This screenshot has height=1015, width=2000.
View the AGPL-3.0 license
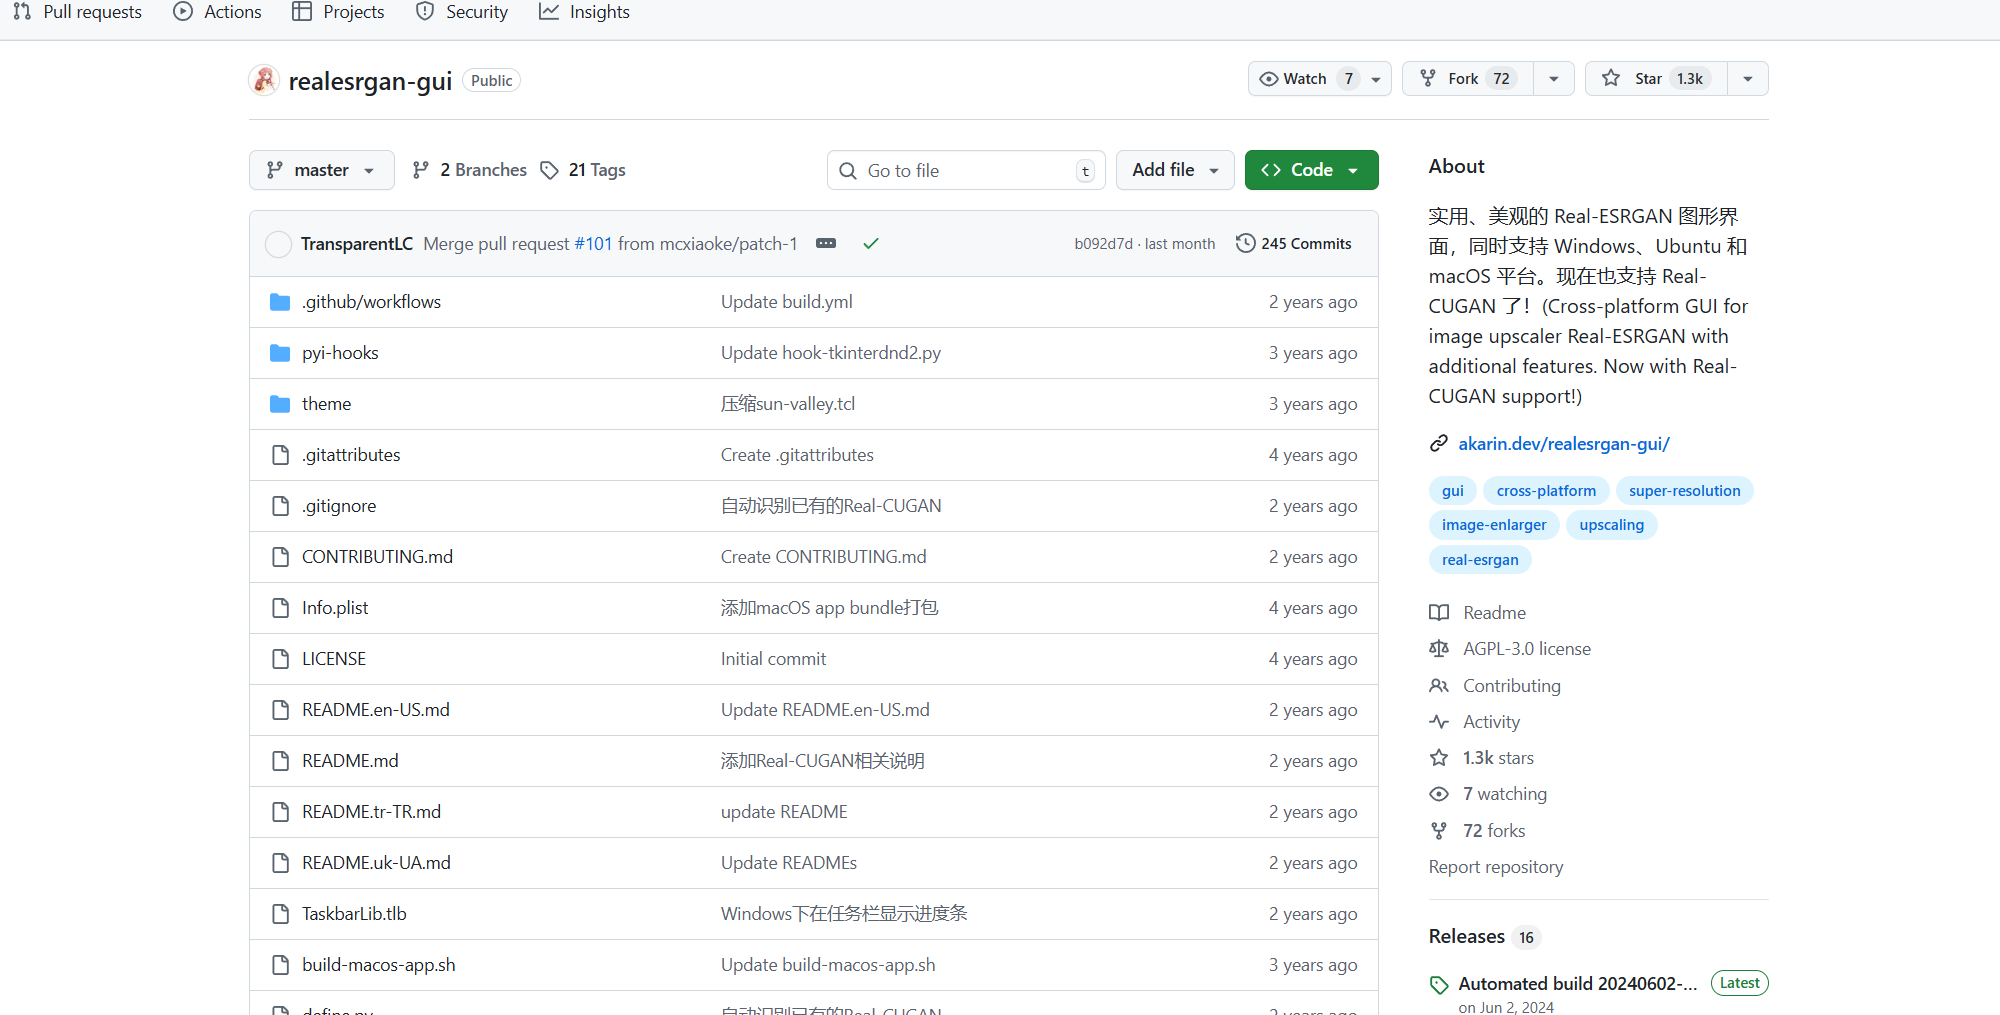point(1510,649)
